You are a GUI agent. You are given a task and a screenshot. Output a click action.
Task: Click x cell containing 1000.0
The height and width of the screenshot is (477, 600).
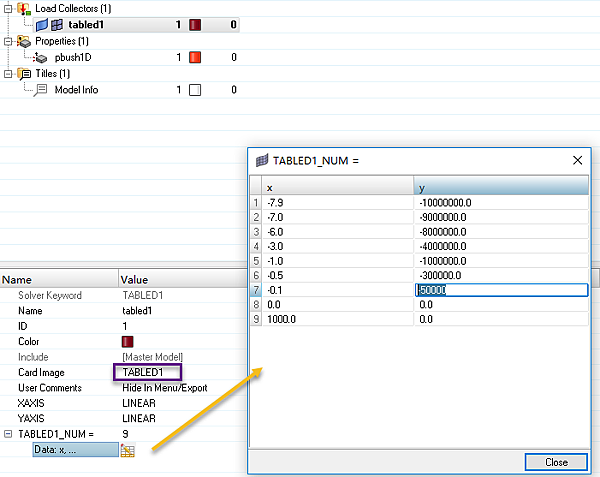tap(338, 319)
